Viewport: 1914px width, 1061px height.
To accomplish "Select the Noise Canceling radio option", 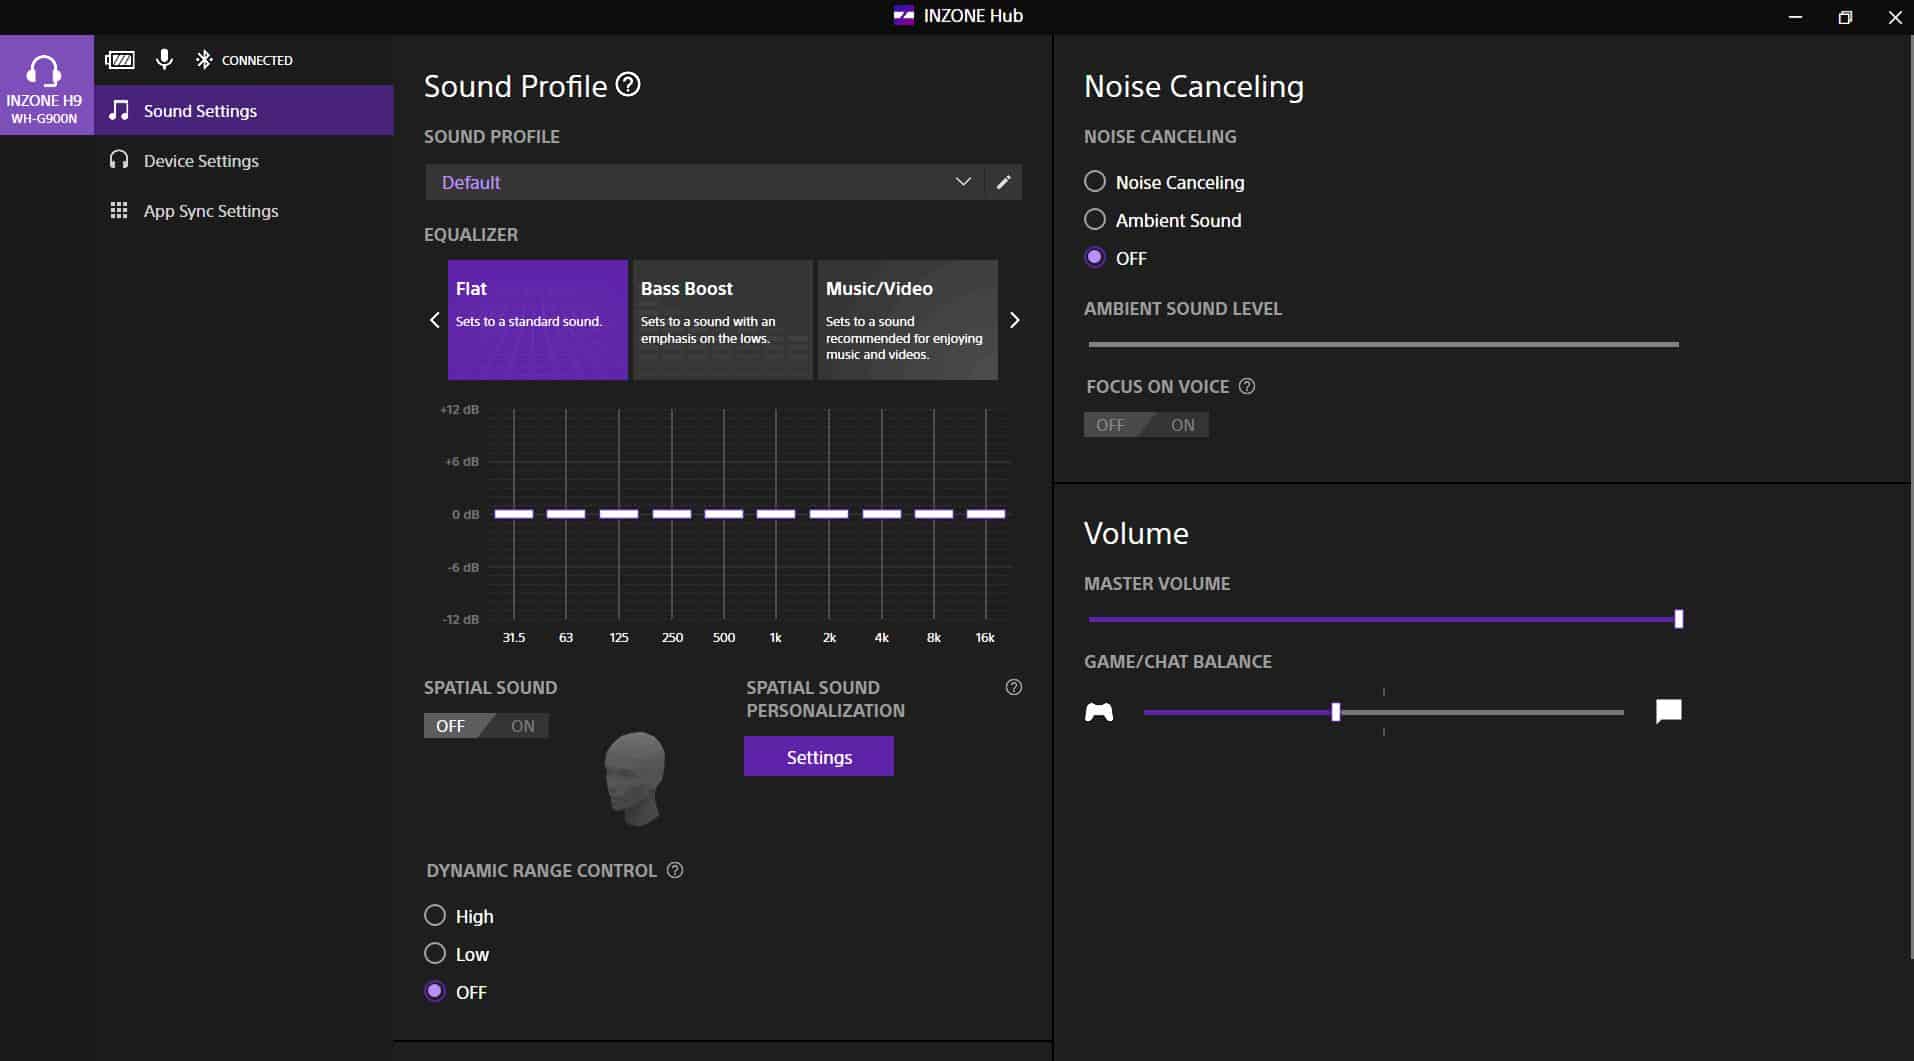I will tap(1095, 182).
